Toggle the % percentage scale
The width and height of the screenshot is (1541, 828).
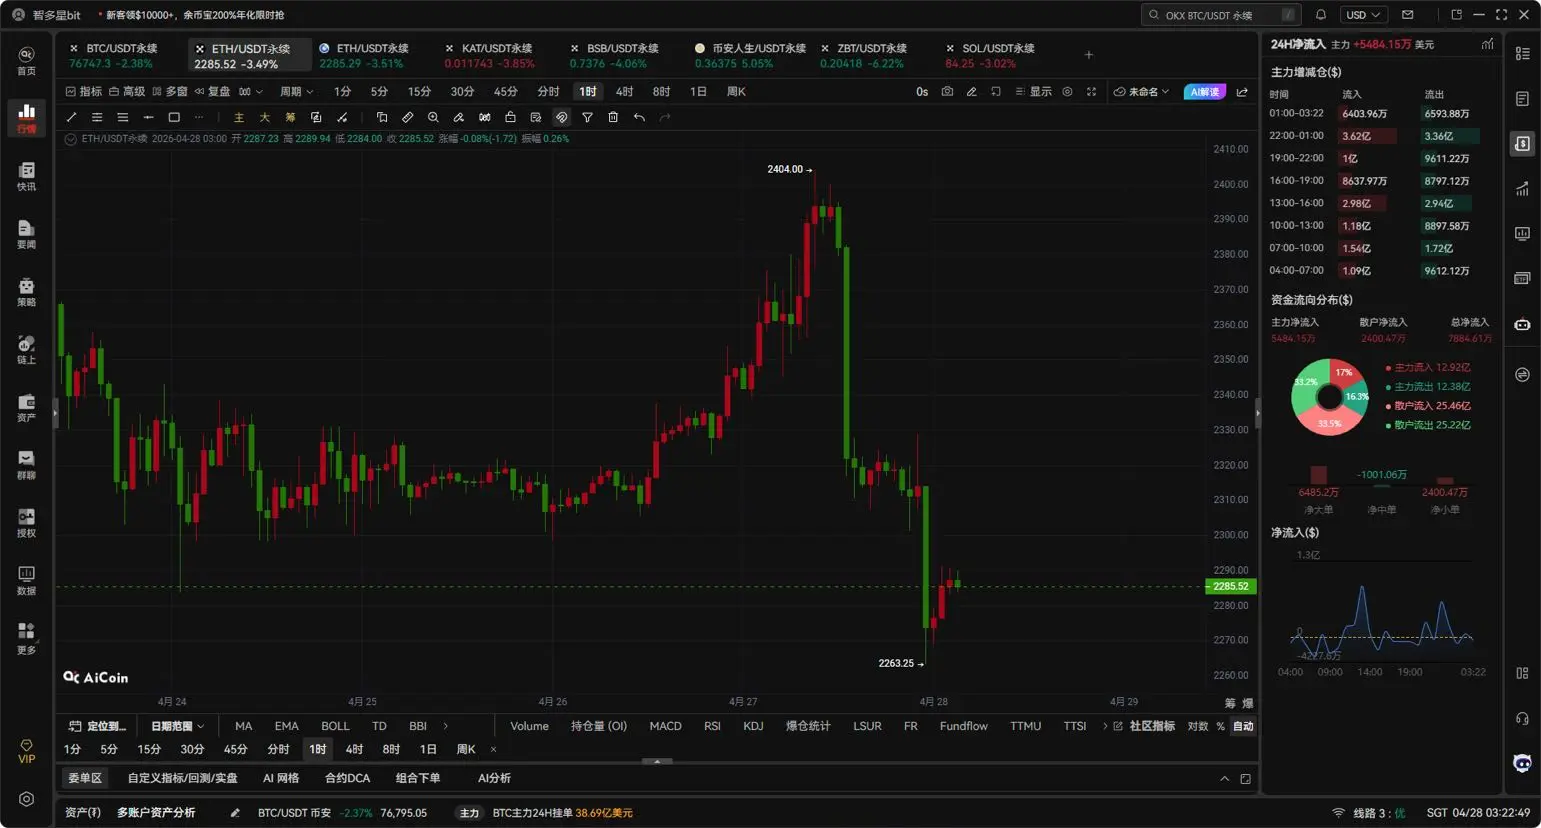point(1220,726)
